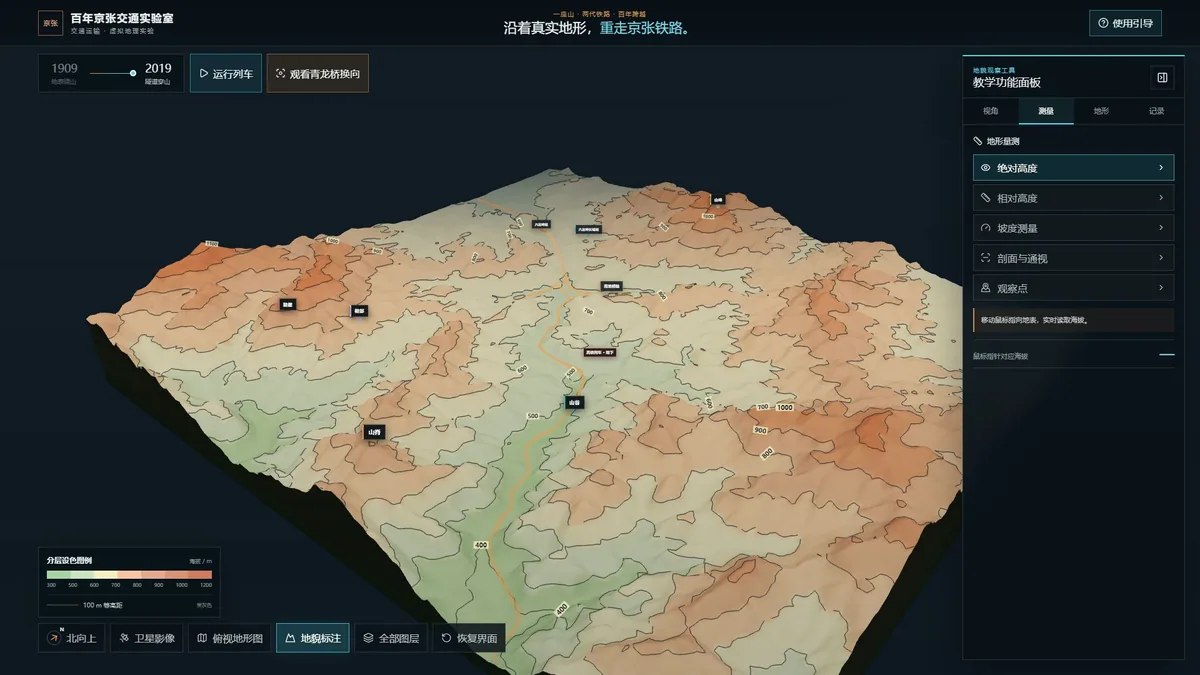This screenshot has width=1200, height=675.
Task: Click 观看青龙桥换向 button
Action: [x=317, y=74]
